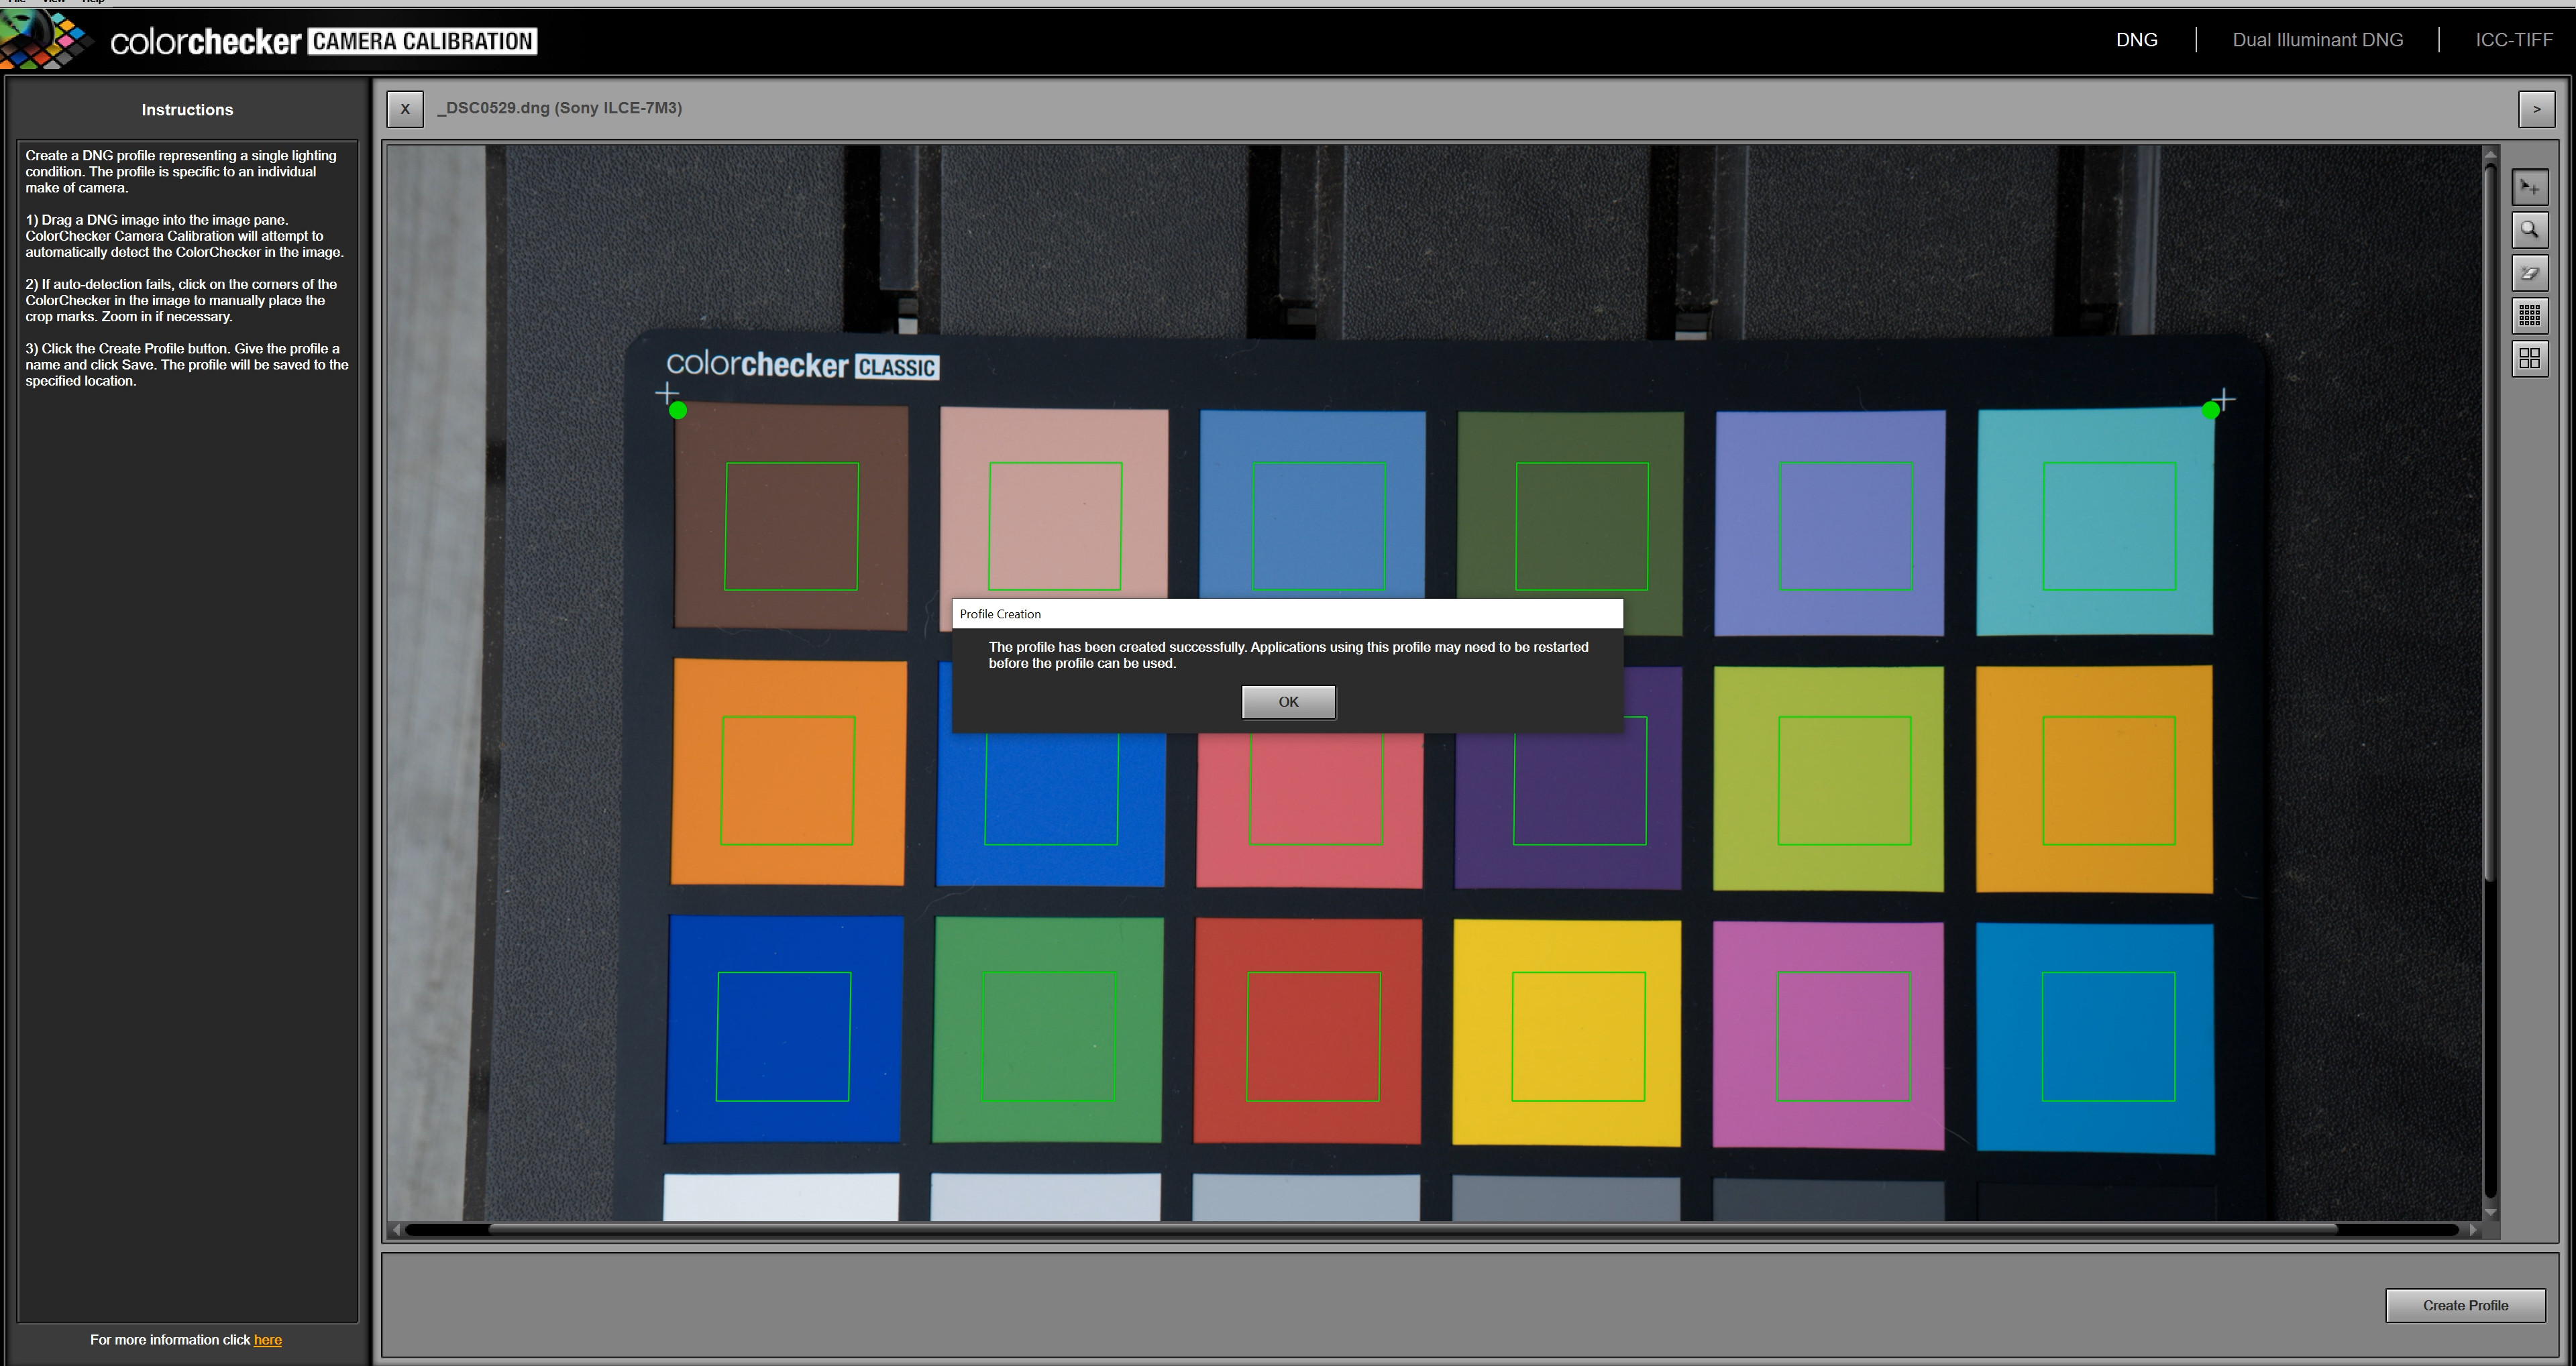This screenshot has height=1366, width=2576.
Task: Click the > arrow button beside filename bar
Action: click(2536, 109)
